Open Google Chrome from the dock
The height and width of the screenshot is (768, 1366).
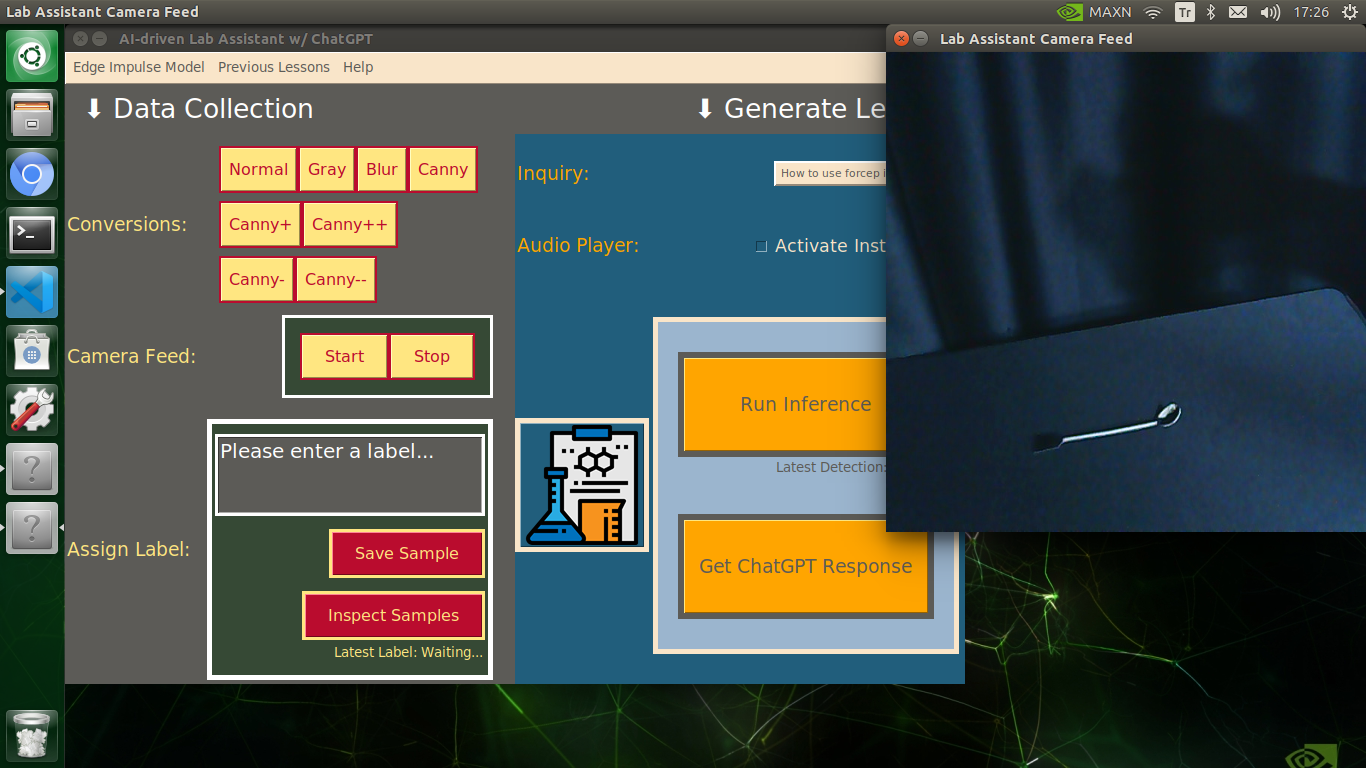(32, 175)
